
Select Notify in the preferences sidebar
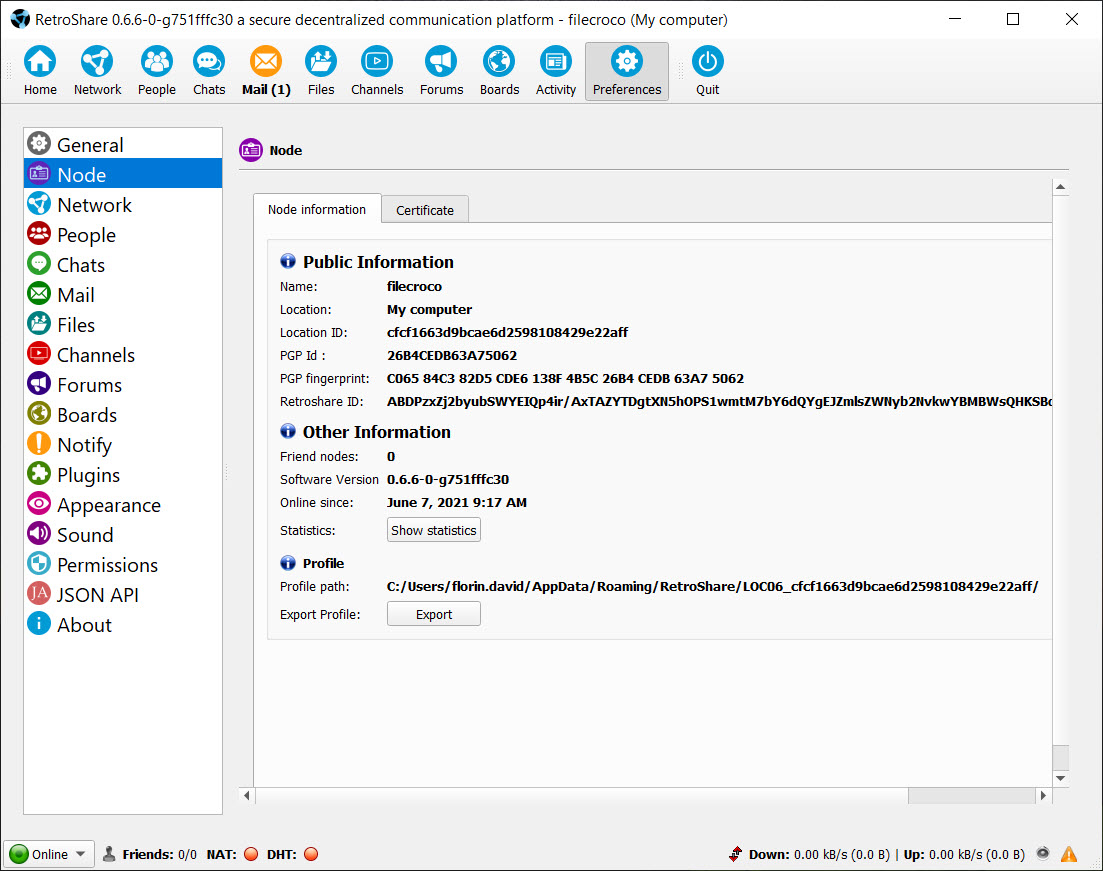(x=123, y=445)
